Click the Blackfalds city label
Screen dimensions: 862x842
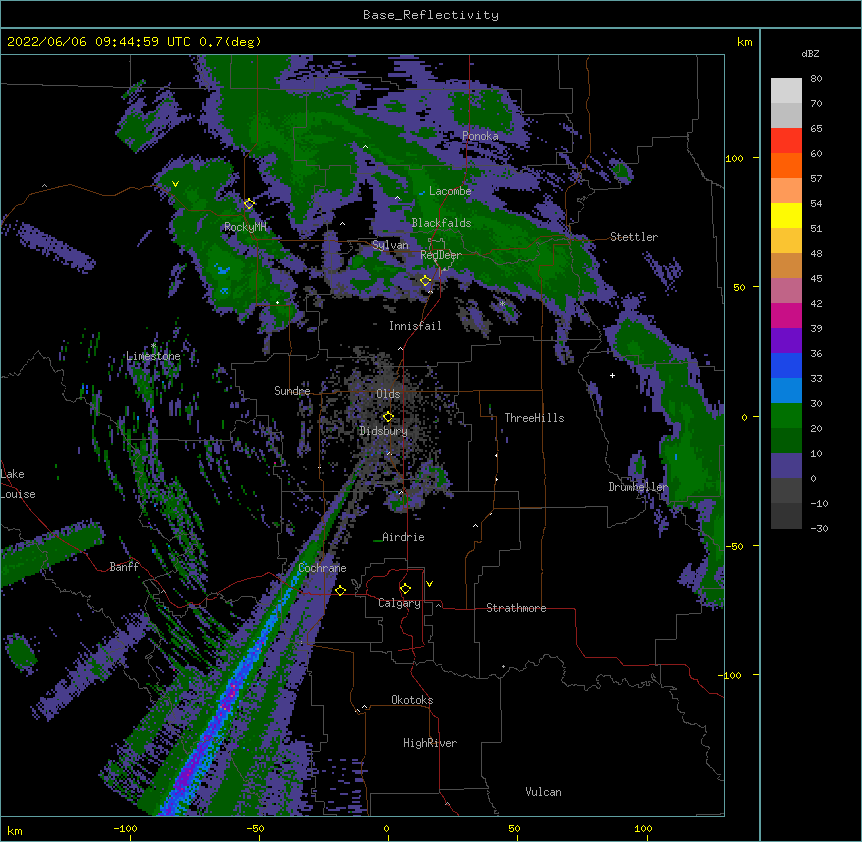[x=441, y=223]
